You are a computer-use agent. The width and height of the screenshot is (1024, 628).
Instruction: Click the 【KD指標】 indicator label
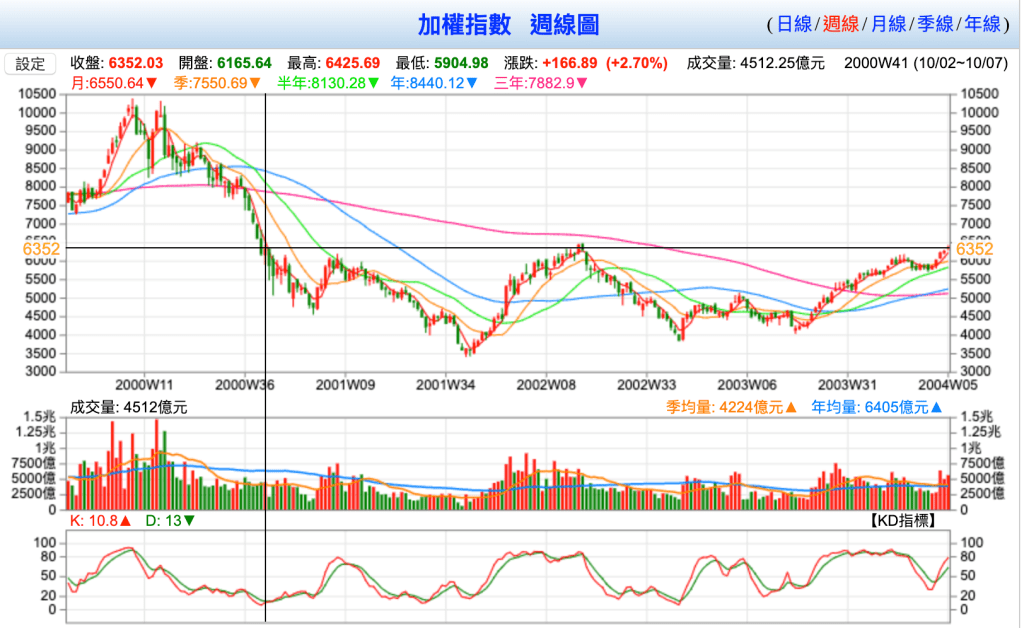pyautogui.click(x=905, y=521)
